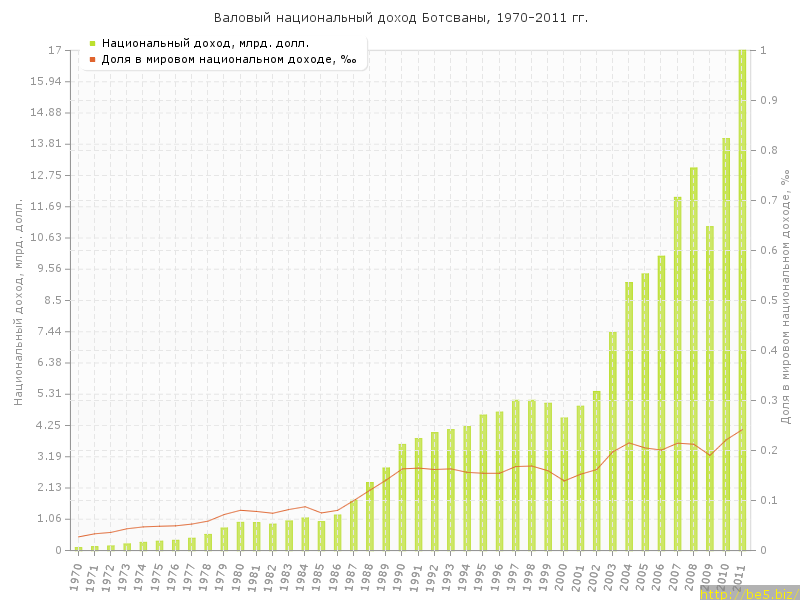The height and width of the screenshot is (600, 800).
Task: Click the bar for year 2004
Action: pos(629,415)
